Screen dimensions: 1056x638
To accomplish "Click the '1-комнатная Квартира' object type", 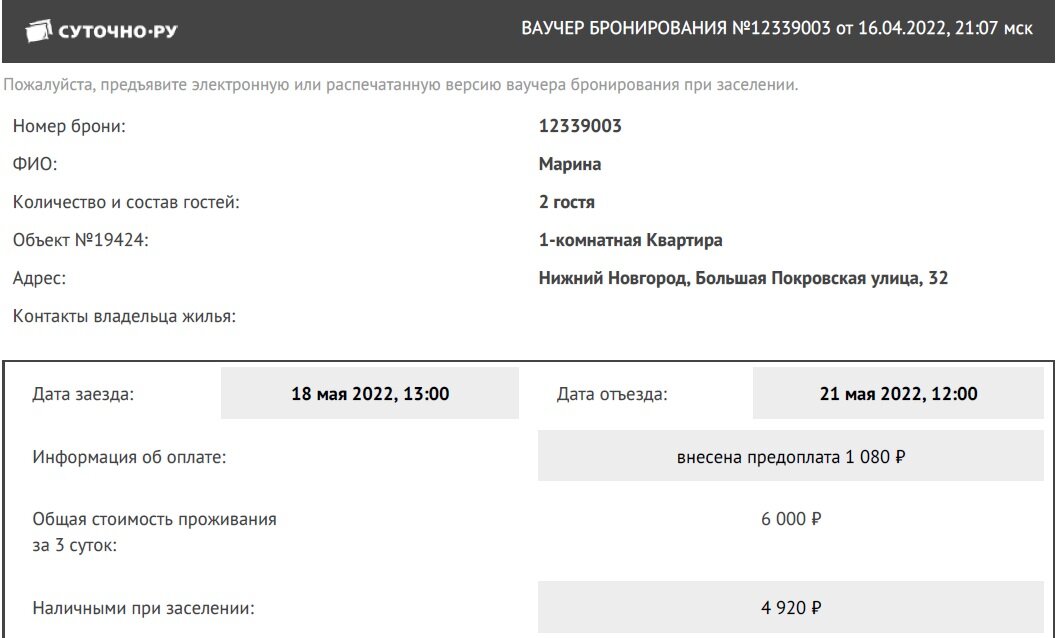I will click(x=630, y=240).
